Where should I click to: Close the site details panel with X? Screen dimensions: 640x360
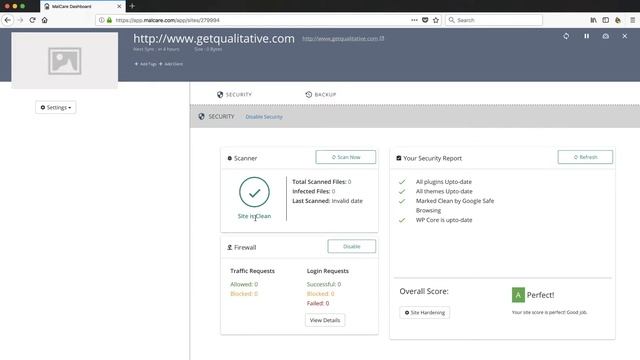click(624, 36)
